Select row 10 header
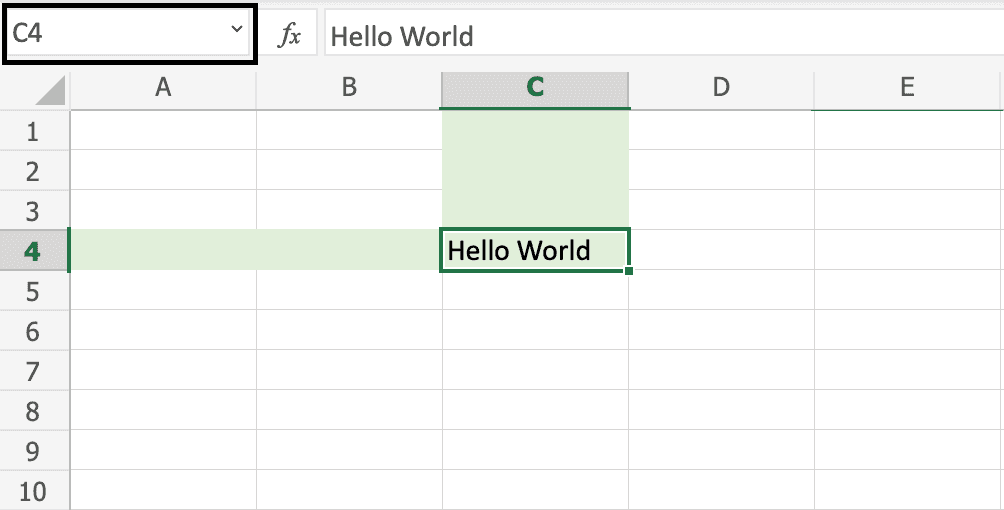The height and width of the screenshot is (510, 1004). (33, 492)
